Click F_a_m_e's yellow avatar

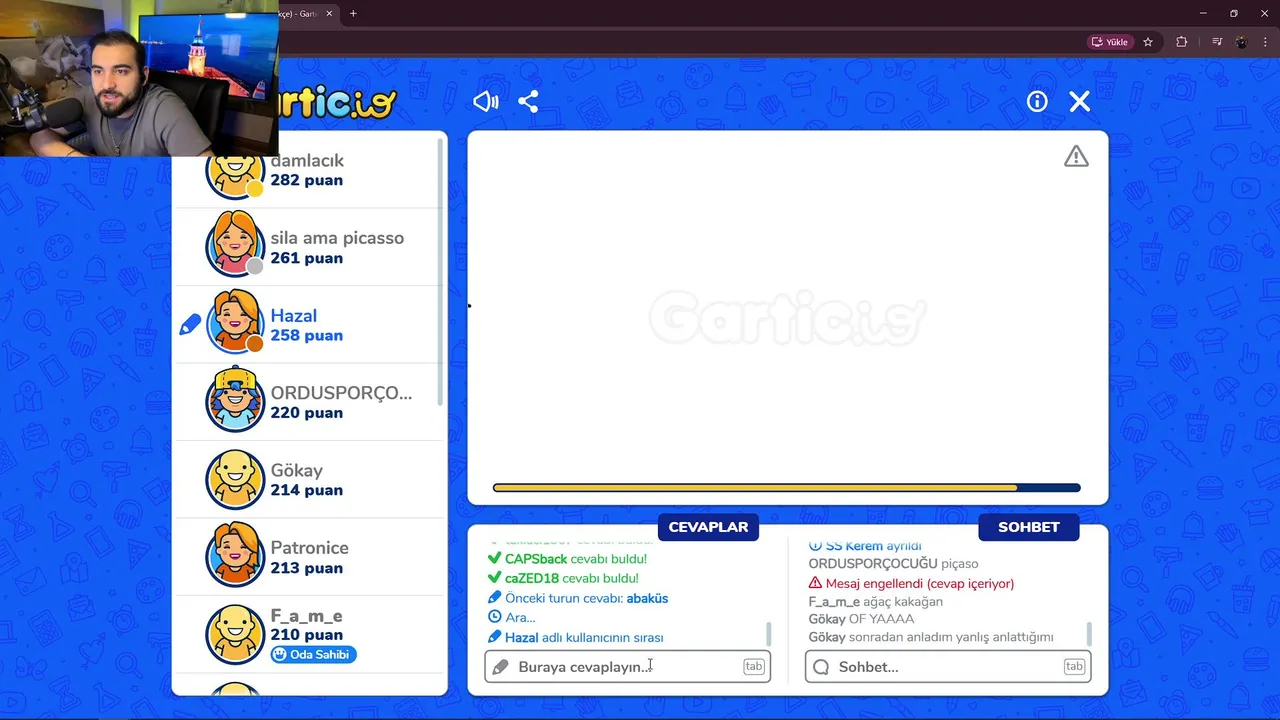click(x=235, y=634)
